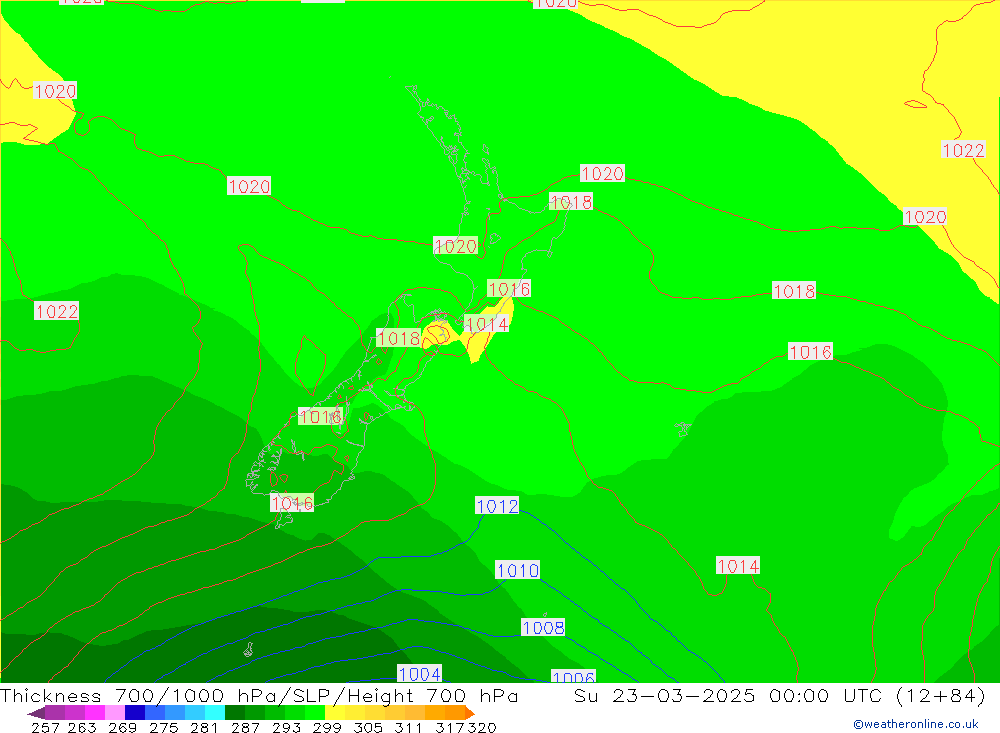Screen dimensions: 1000x733
Task: Click the legend value 293
Action: click(286, 727)
